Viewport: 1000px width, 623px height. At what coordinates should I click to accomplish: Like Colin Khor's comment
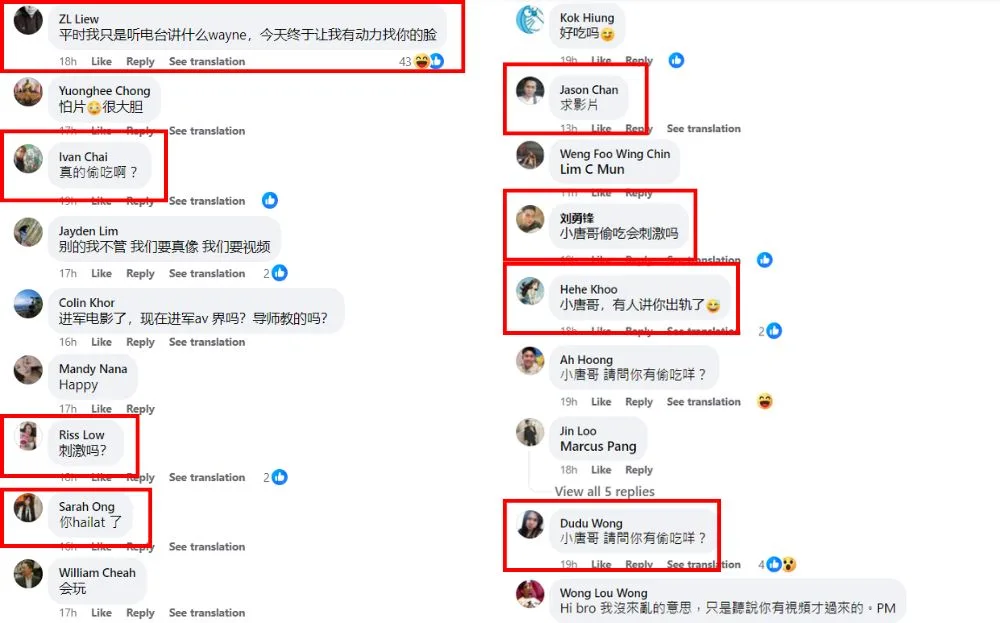(101, 342)
